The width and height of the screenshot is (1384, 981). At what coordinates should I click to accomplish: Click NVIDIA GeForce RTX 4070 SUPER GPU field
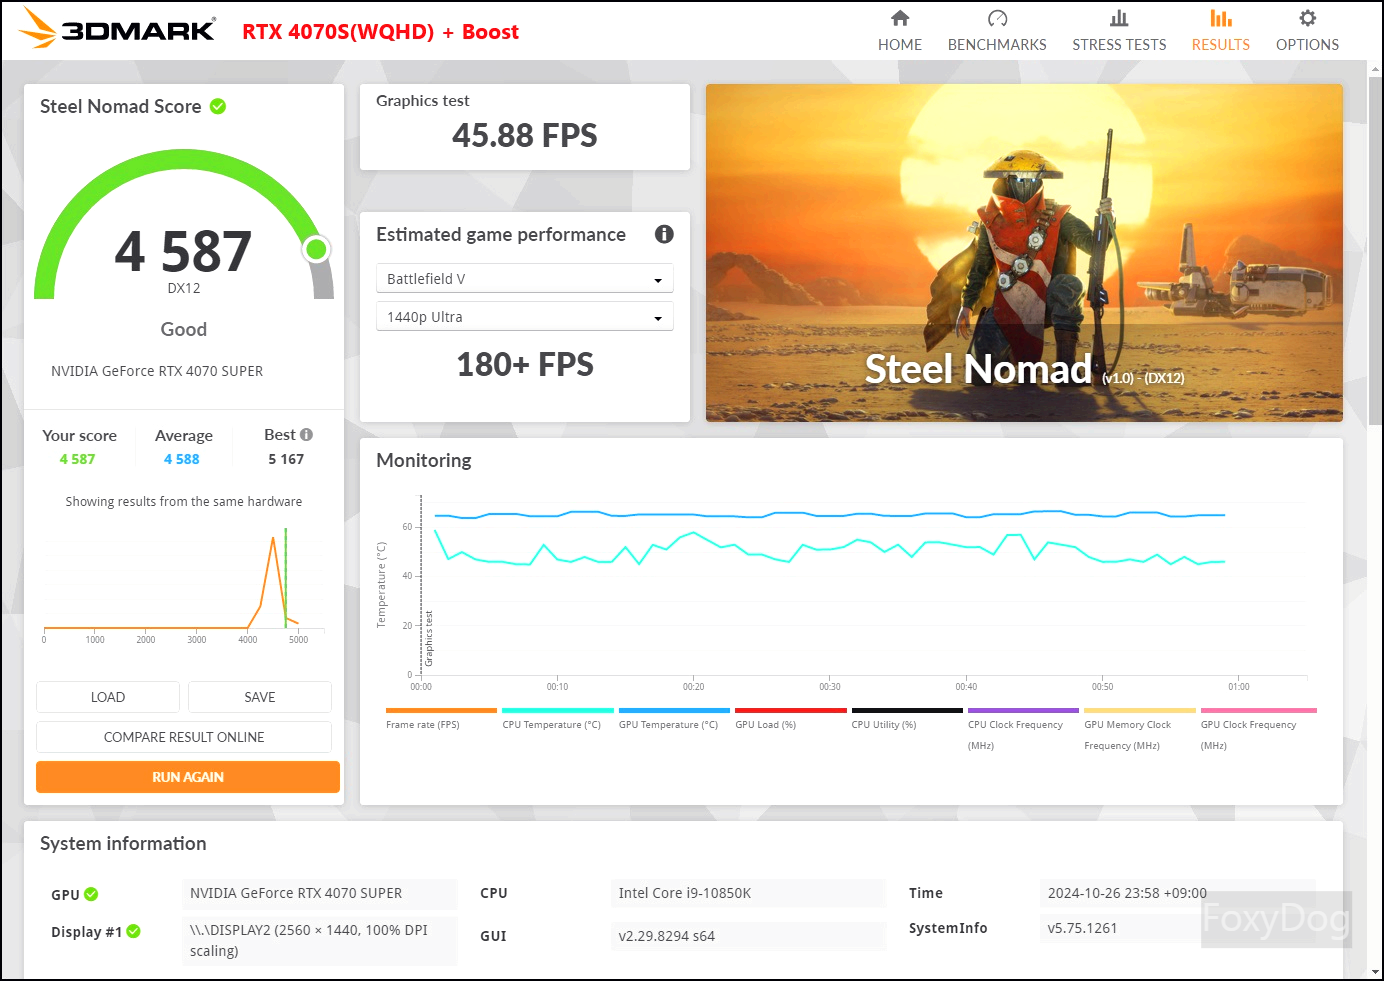(319, 893)
